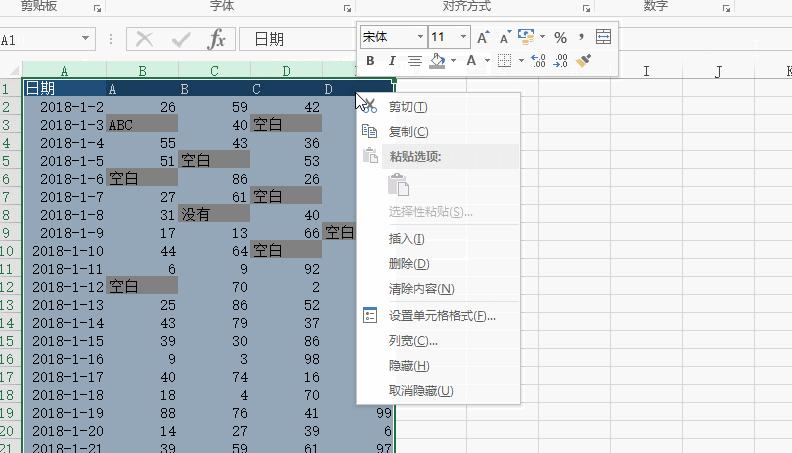
Task: Expand the borders dropdown arrow
Action: click(x=521, y=61)
